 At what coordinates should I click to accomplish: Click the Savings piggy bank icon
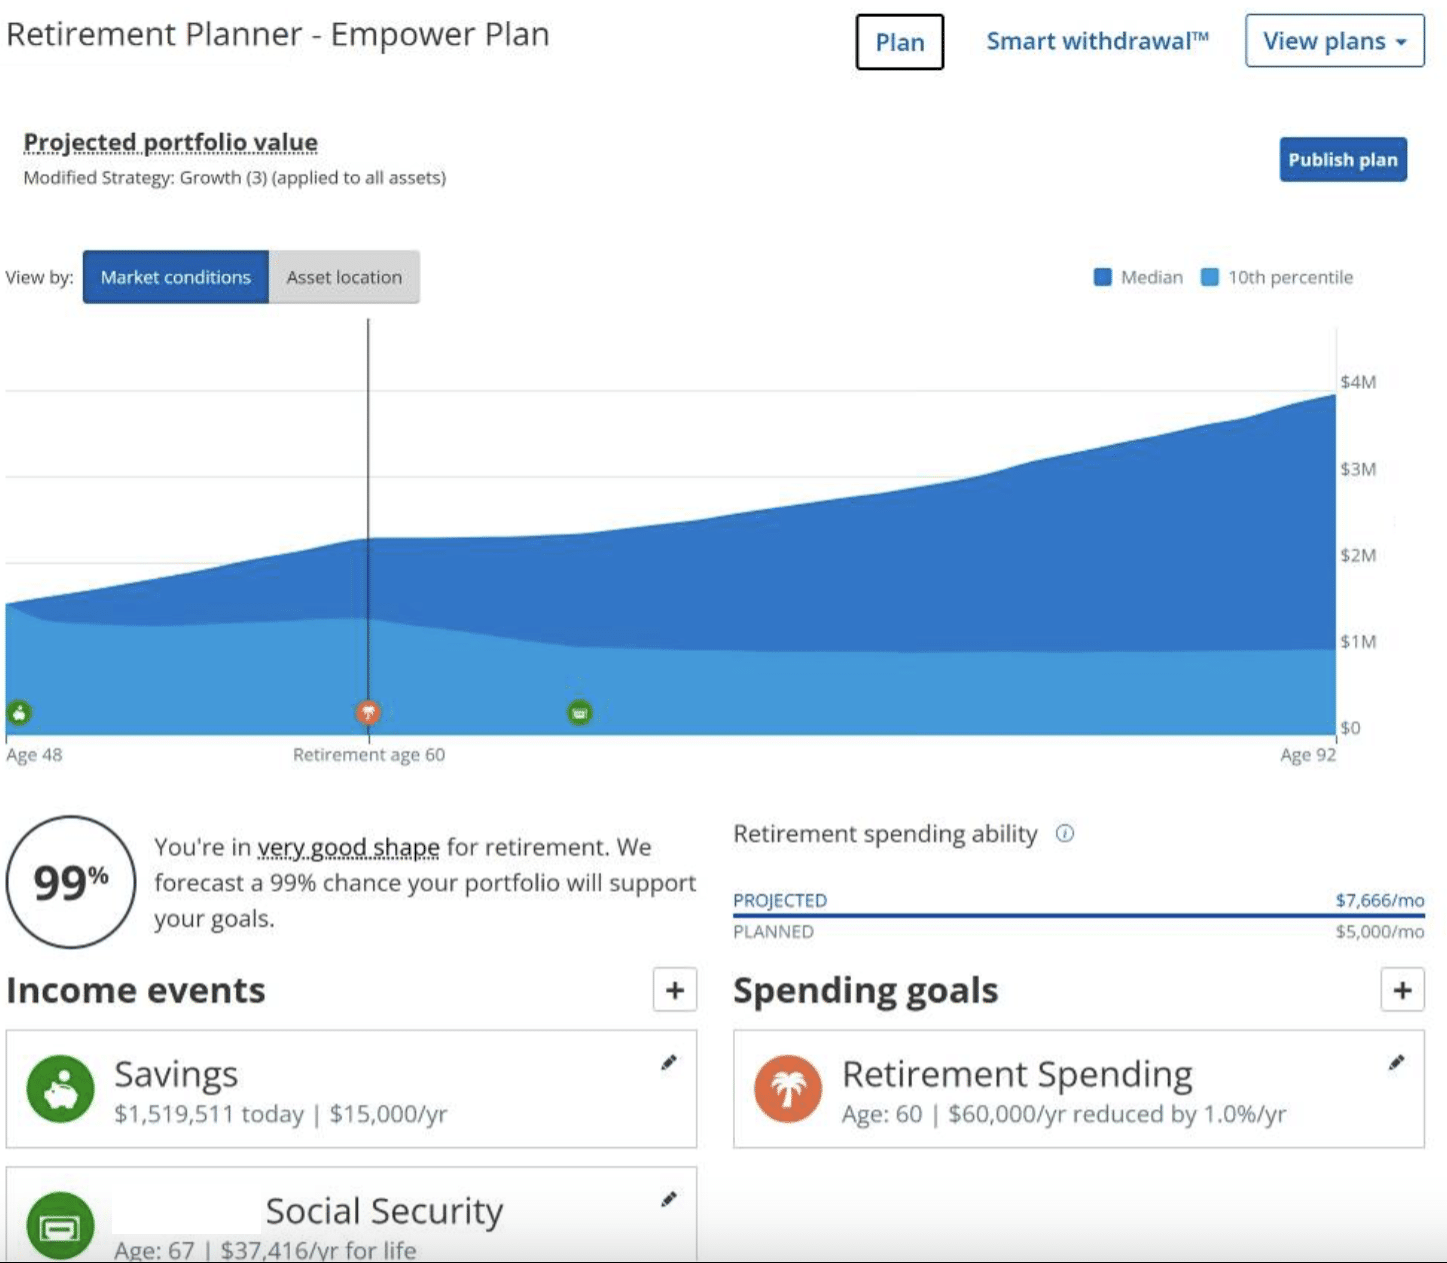click(x=61, y=1089)
